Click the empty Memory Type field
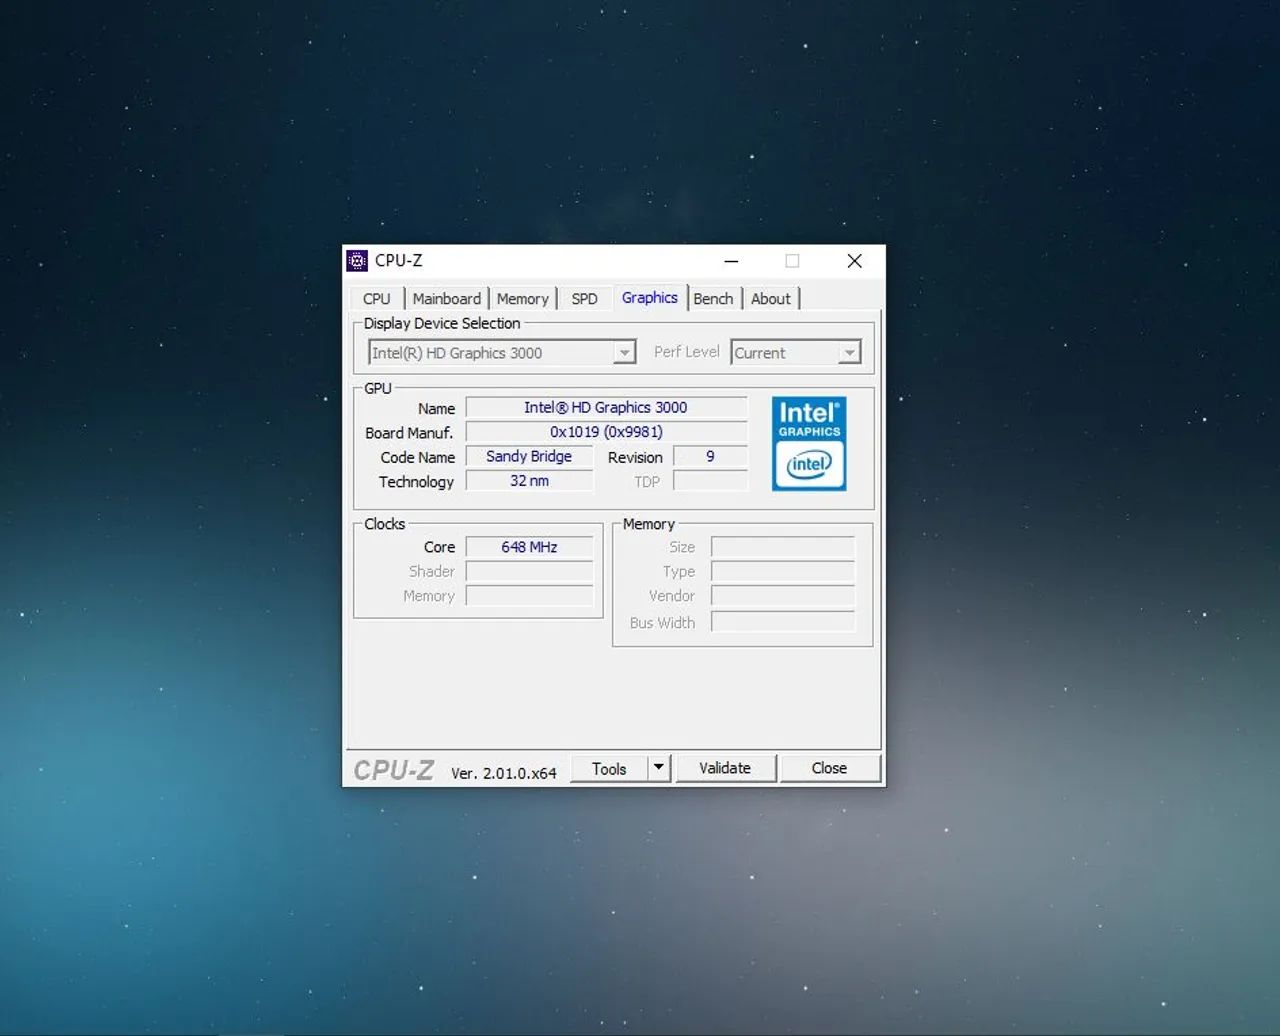1280x1036 pixels. pyautogui.click(x=783, y=572)
